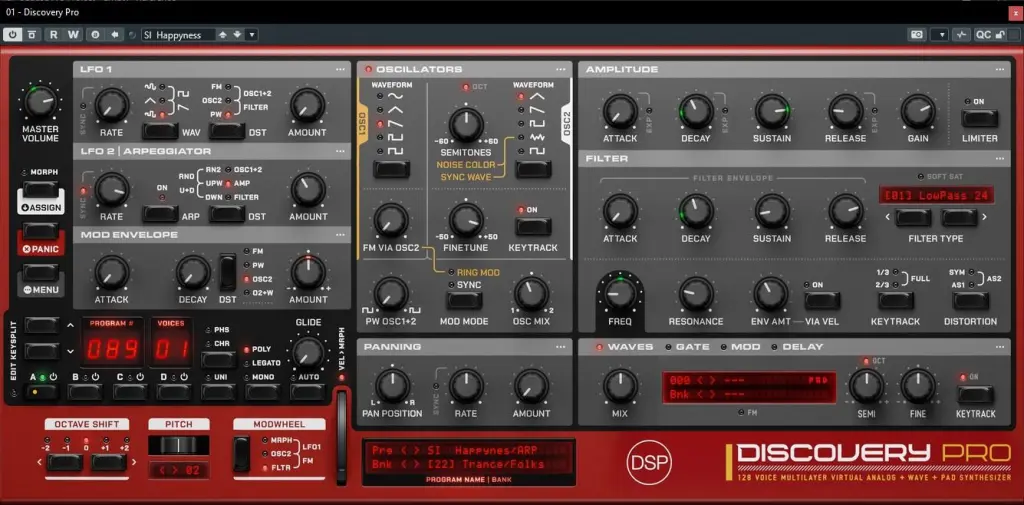Toggle the amplitude LIMITER switch
Image resolution: width=1024 pixels, height=505 pixels.
click(x=979, y=118)
